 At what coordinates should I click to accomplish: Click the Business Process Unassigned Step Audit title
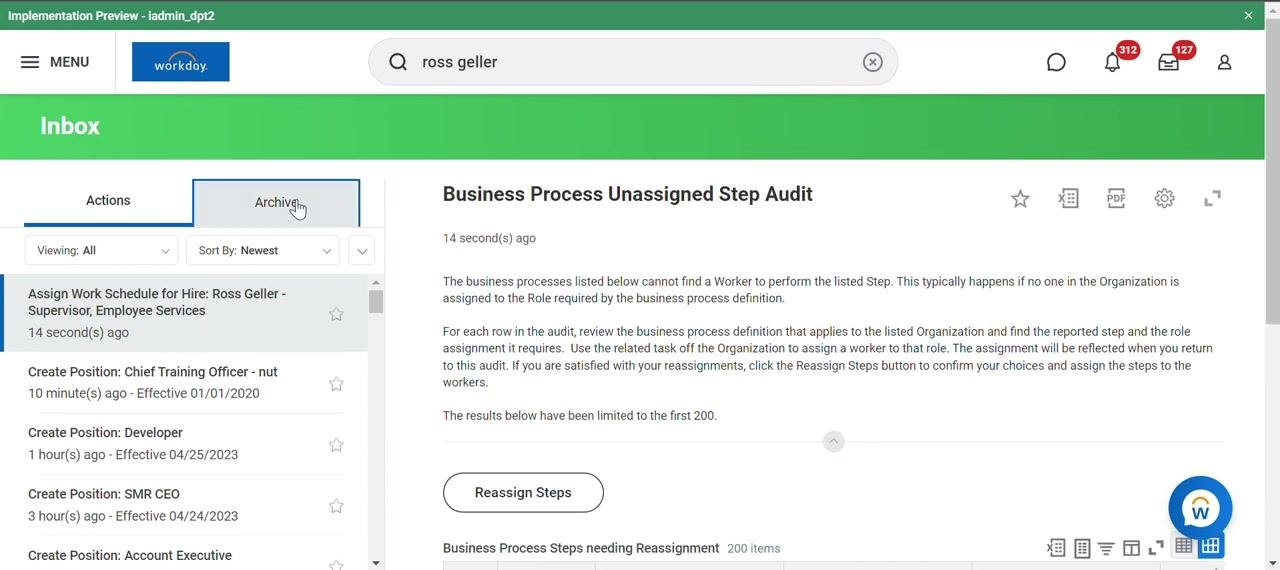(628, 194)
